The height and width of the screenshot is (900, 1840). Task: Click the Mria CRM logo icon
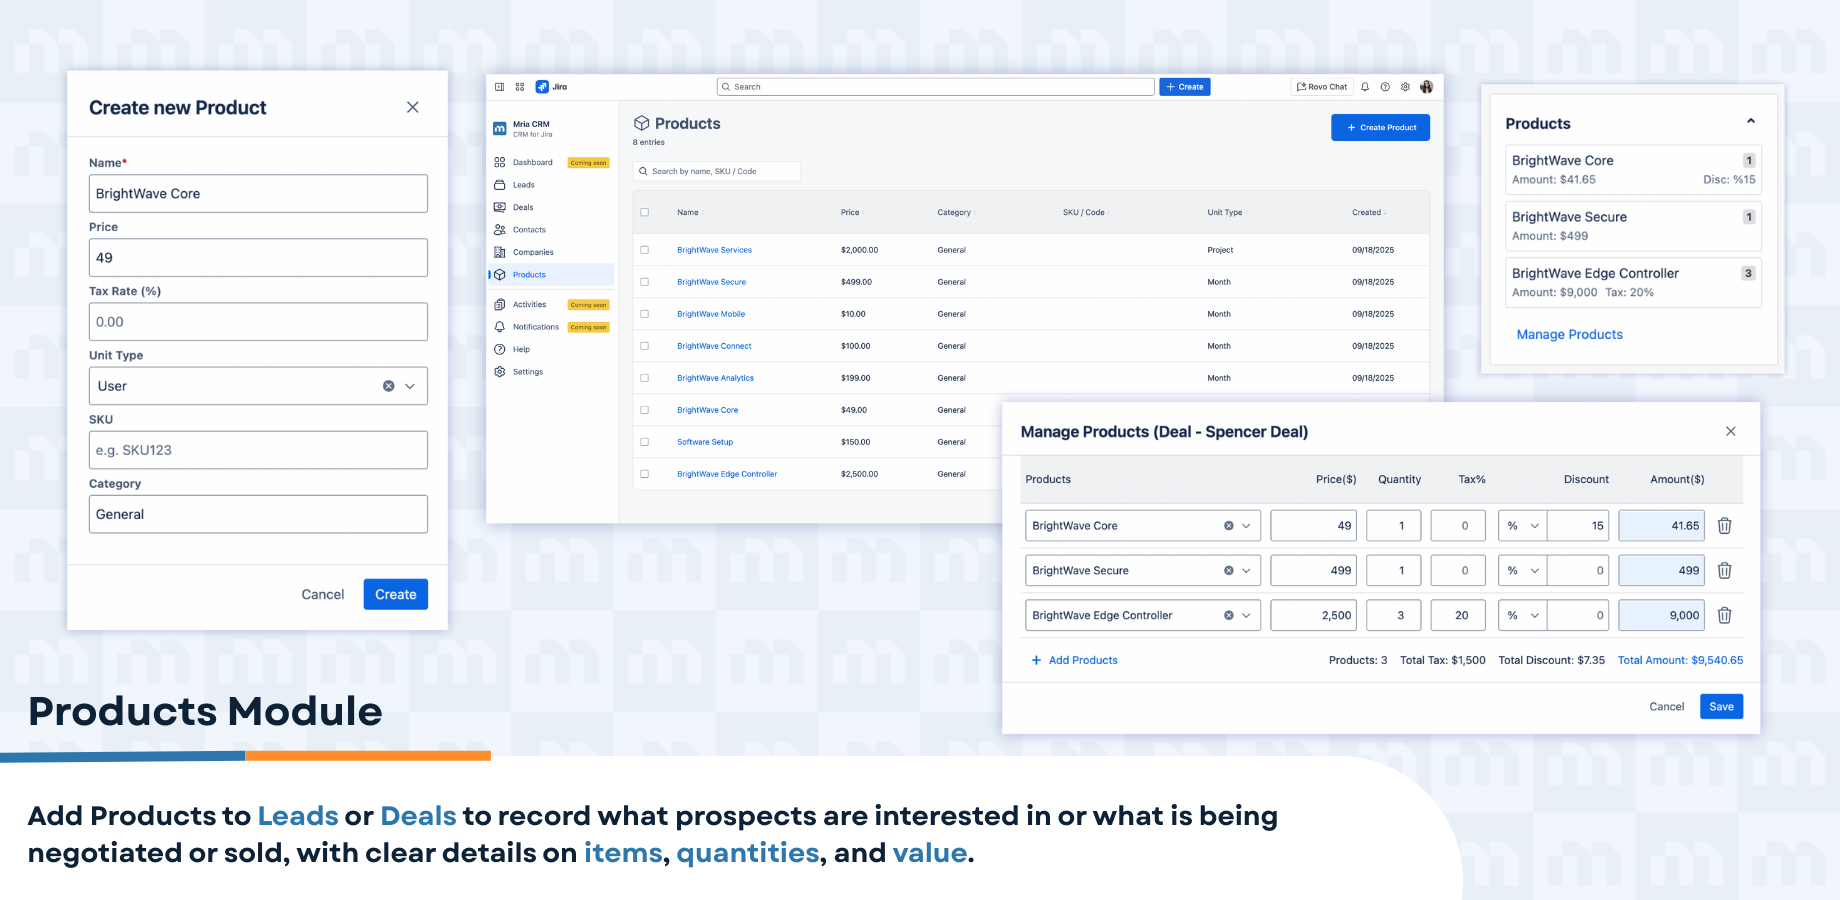tap(500, 129)
